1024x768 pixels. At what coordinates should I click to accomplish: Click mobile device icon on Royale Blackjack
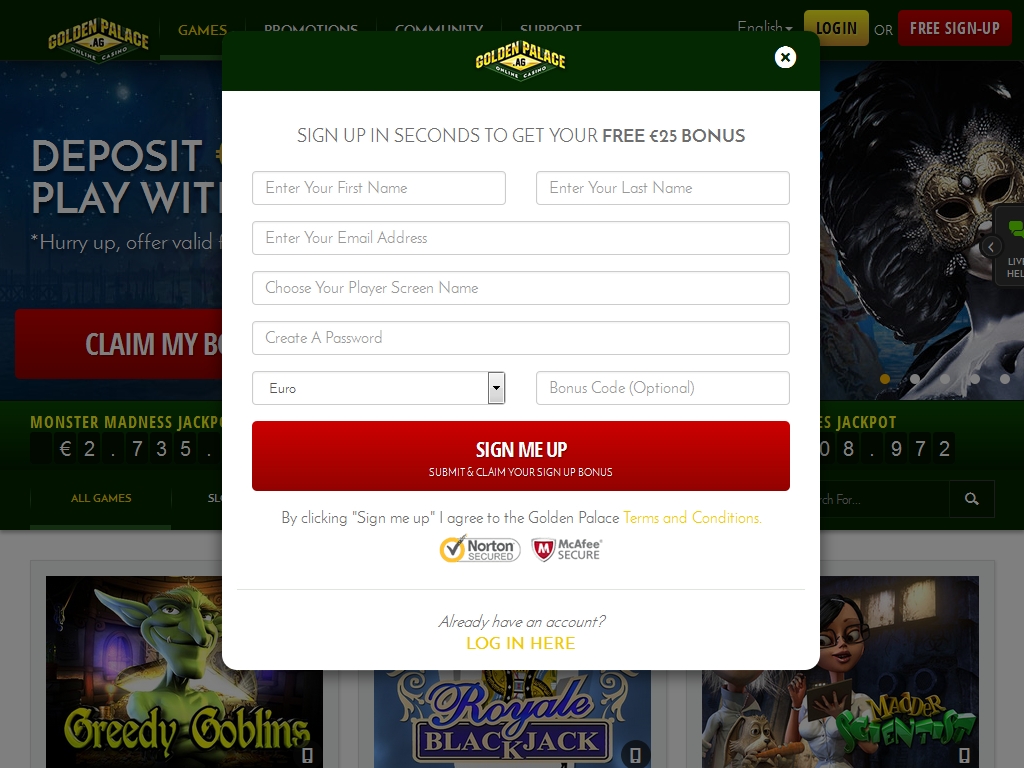[x=635, y=754]
